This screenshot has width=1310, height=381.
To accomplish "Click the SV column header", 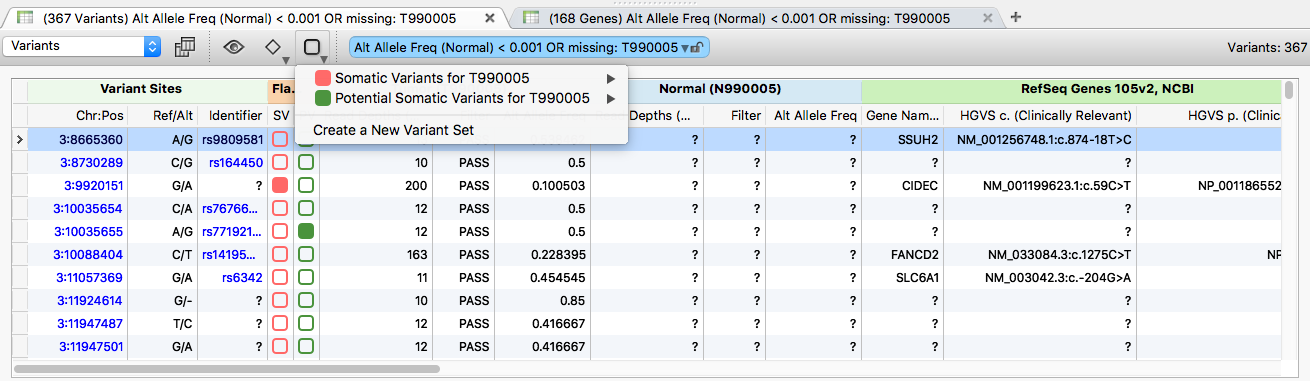I will coord(281,115).
